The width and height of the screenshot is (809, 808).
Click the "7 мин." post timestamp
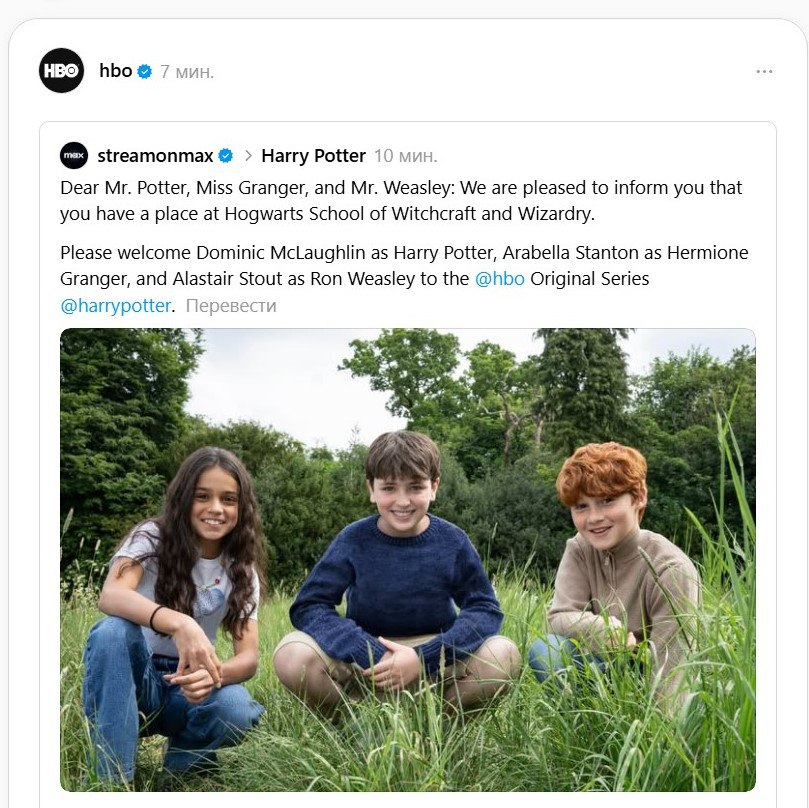click(187, 72)
